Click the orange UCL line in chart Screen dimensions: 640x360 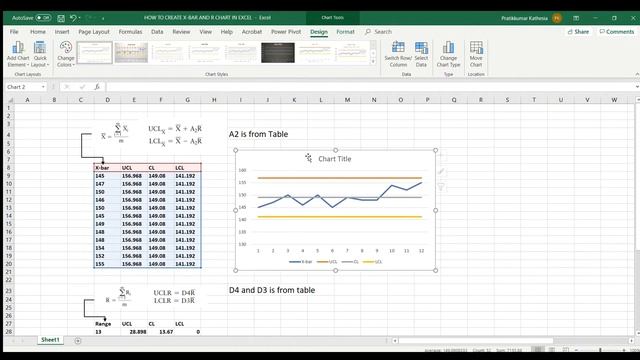click(339, 178)
